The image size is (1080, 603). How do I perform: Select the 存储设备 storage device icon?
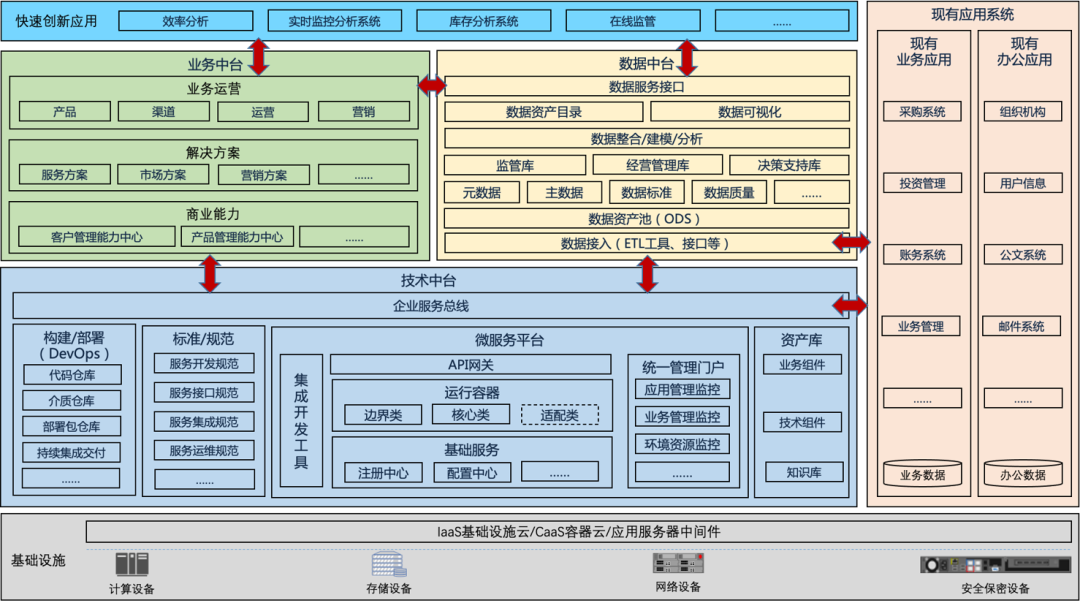tap(388, 566)
